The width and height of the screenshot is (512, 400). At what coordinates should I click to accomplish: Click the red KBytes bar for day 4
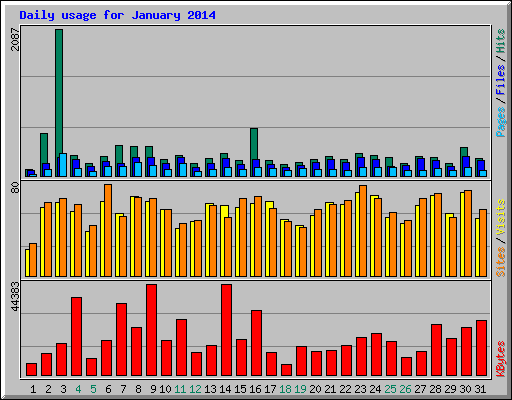[76, 337]
